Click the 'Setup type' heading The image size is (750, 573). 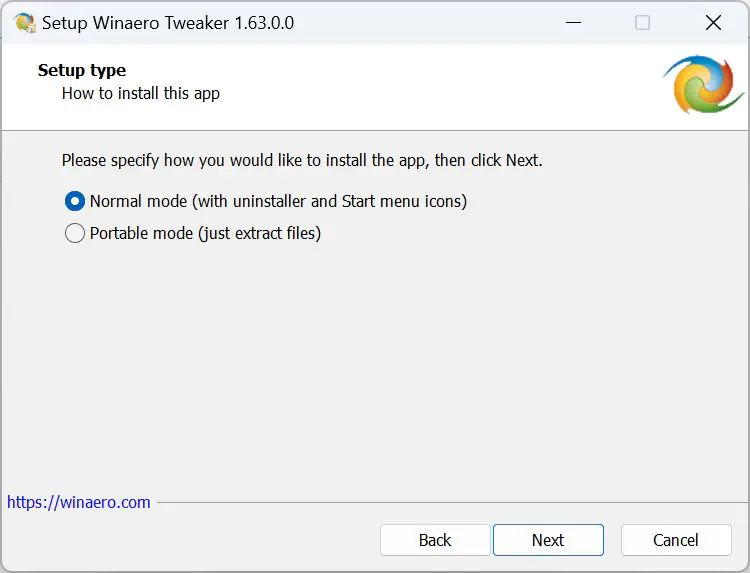pyautogui.click(x=82, y=70)
